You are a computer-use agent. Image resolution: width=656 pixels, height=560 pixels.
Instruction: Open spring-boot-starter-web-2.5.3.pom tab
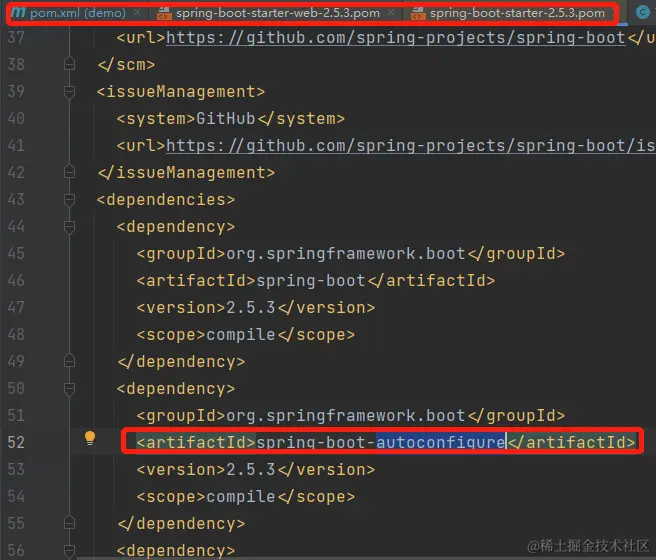point(277,13)
